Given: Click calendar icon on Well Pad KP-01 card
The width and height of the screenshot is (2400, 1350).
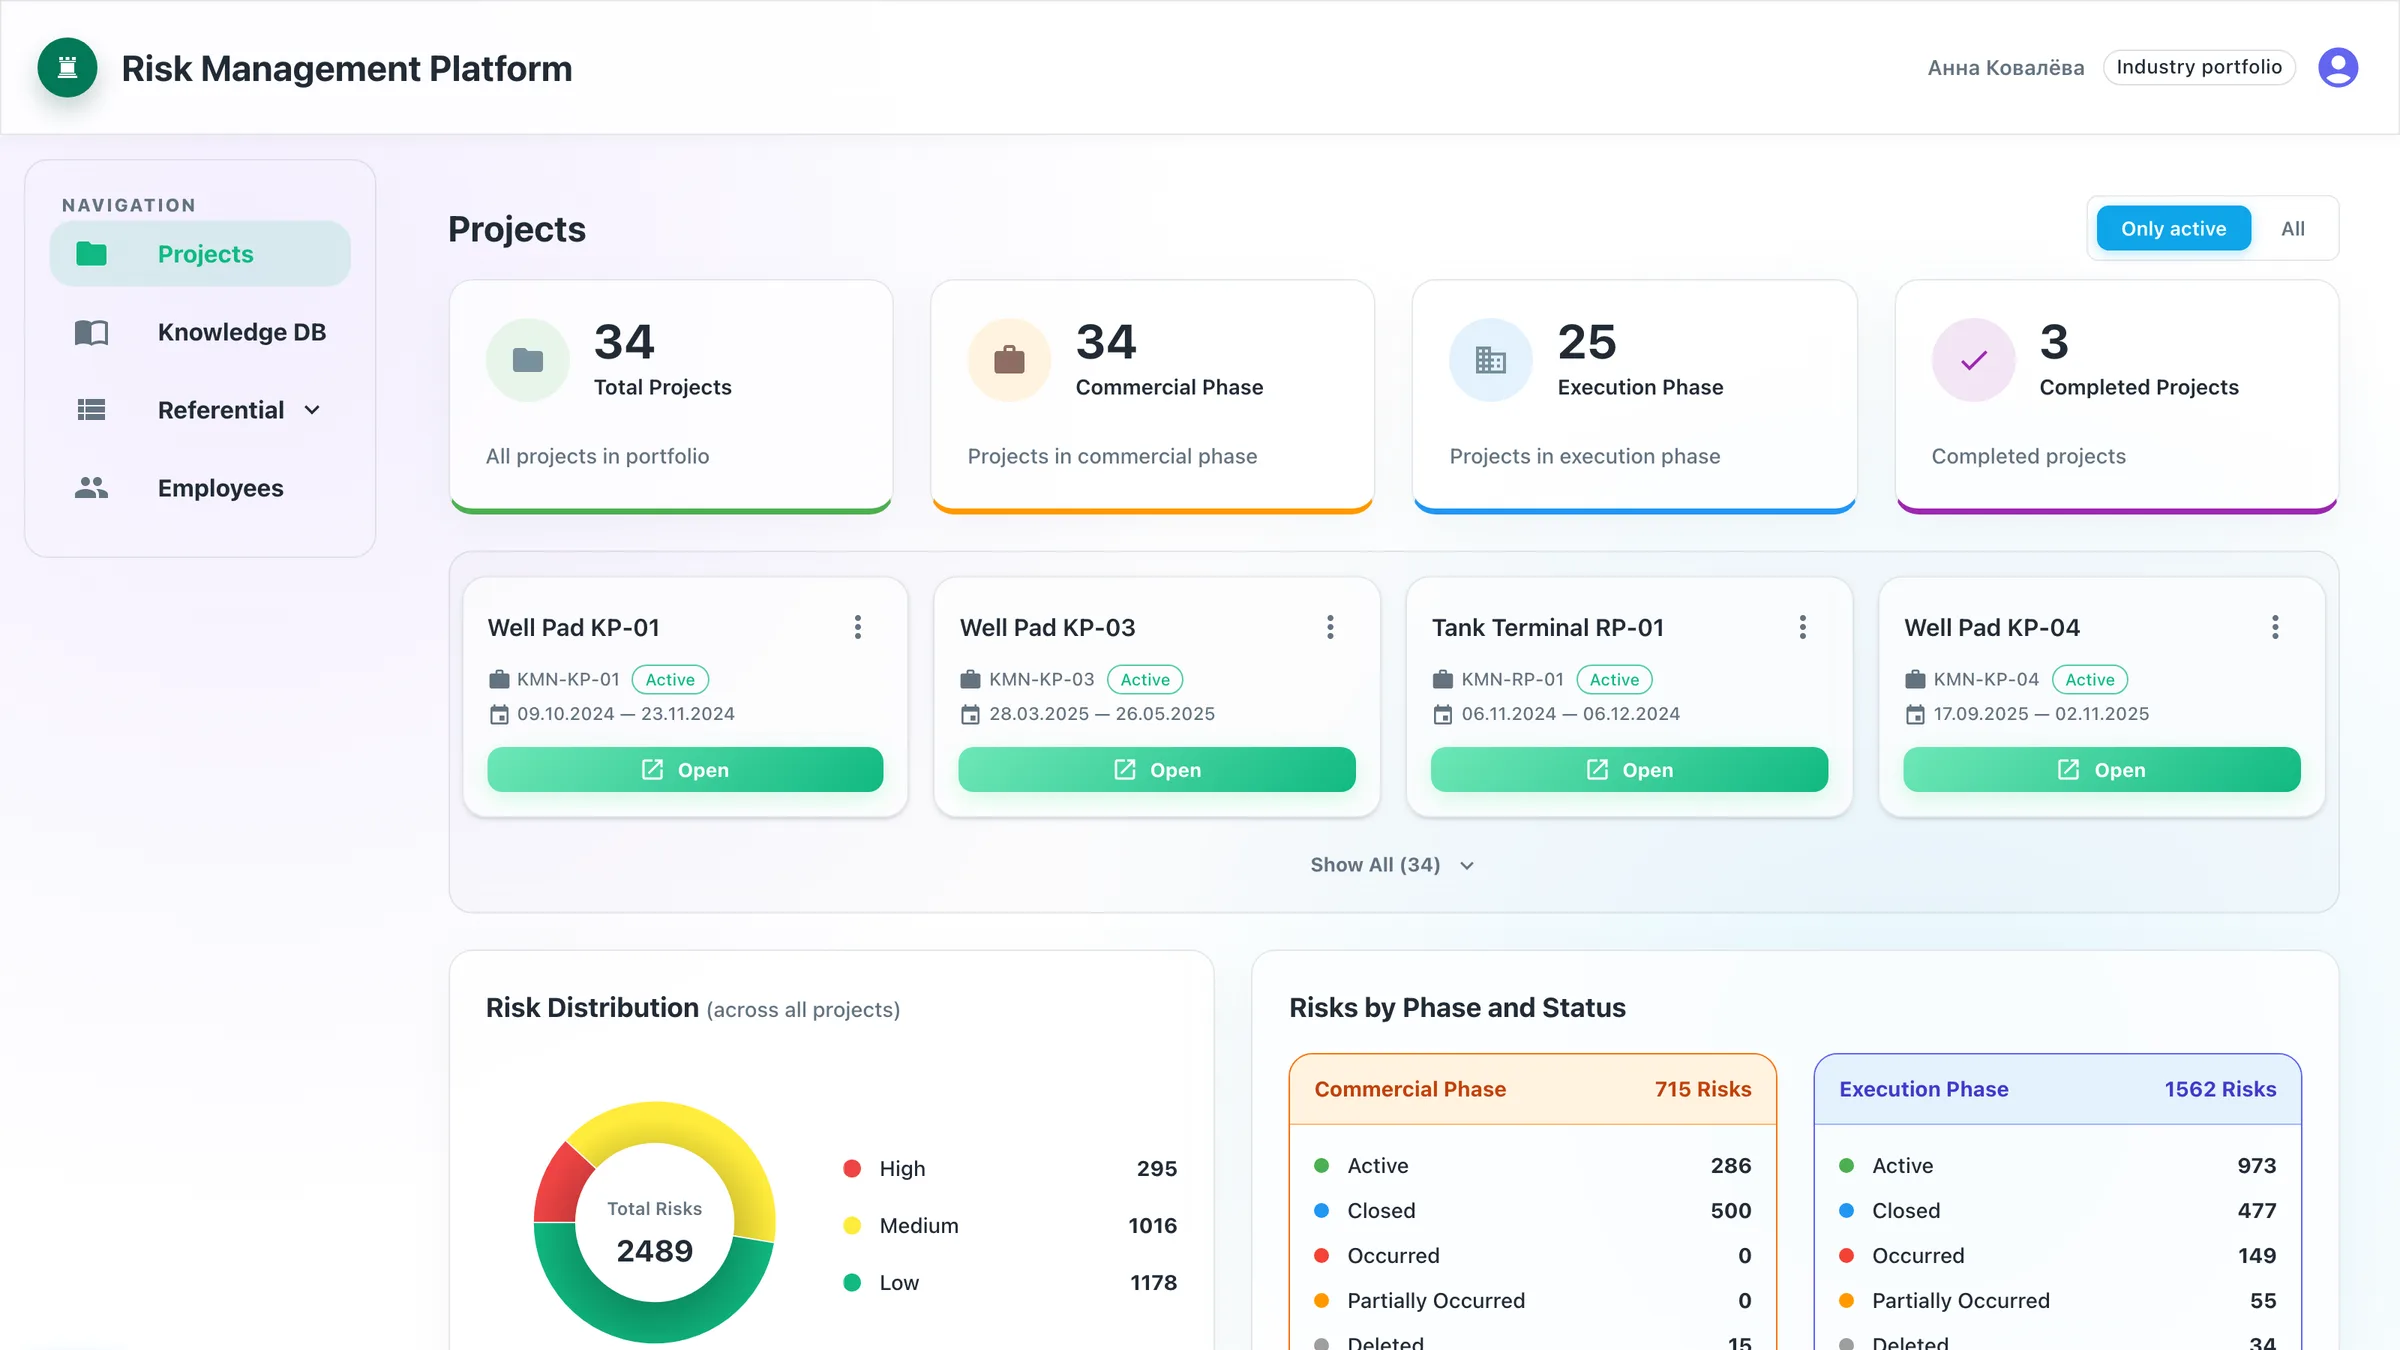Looking at the screenshot, I should click(x=499, y=714).
